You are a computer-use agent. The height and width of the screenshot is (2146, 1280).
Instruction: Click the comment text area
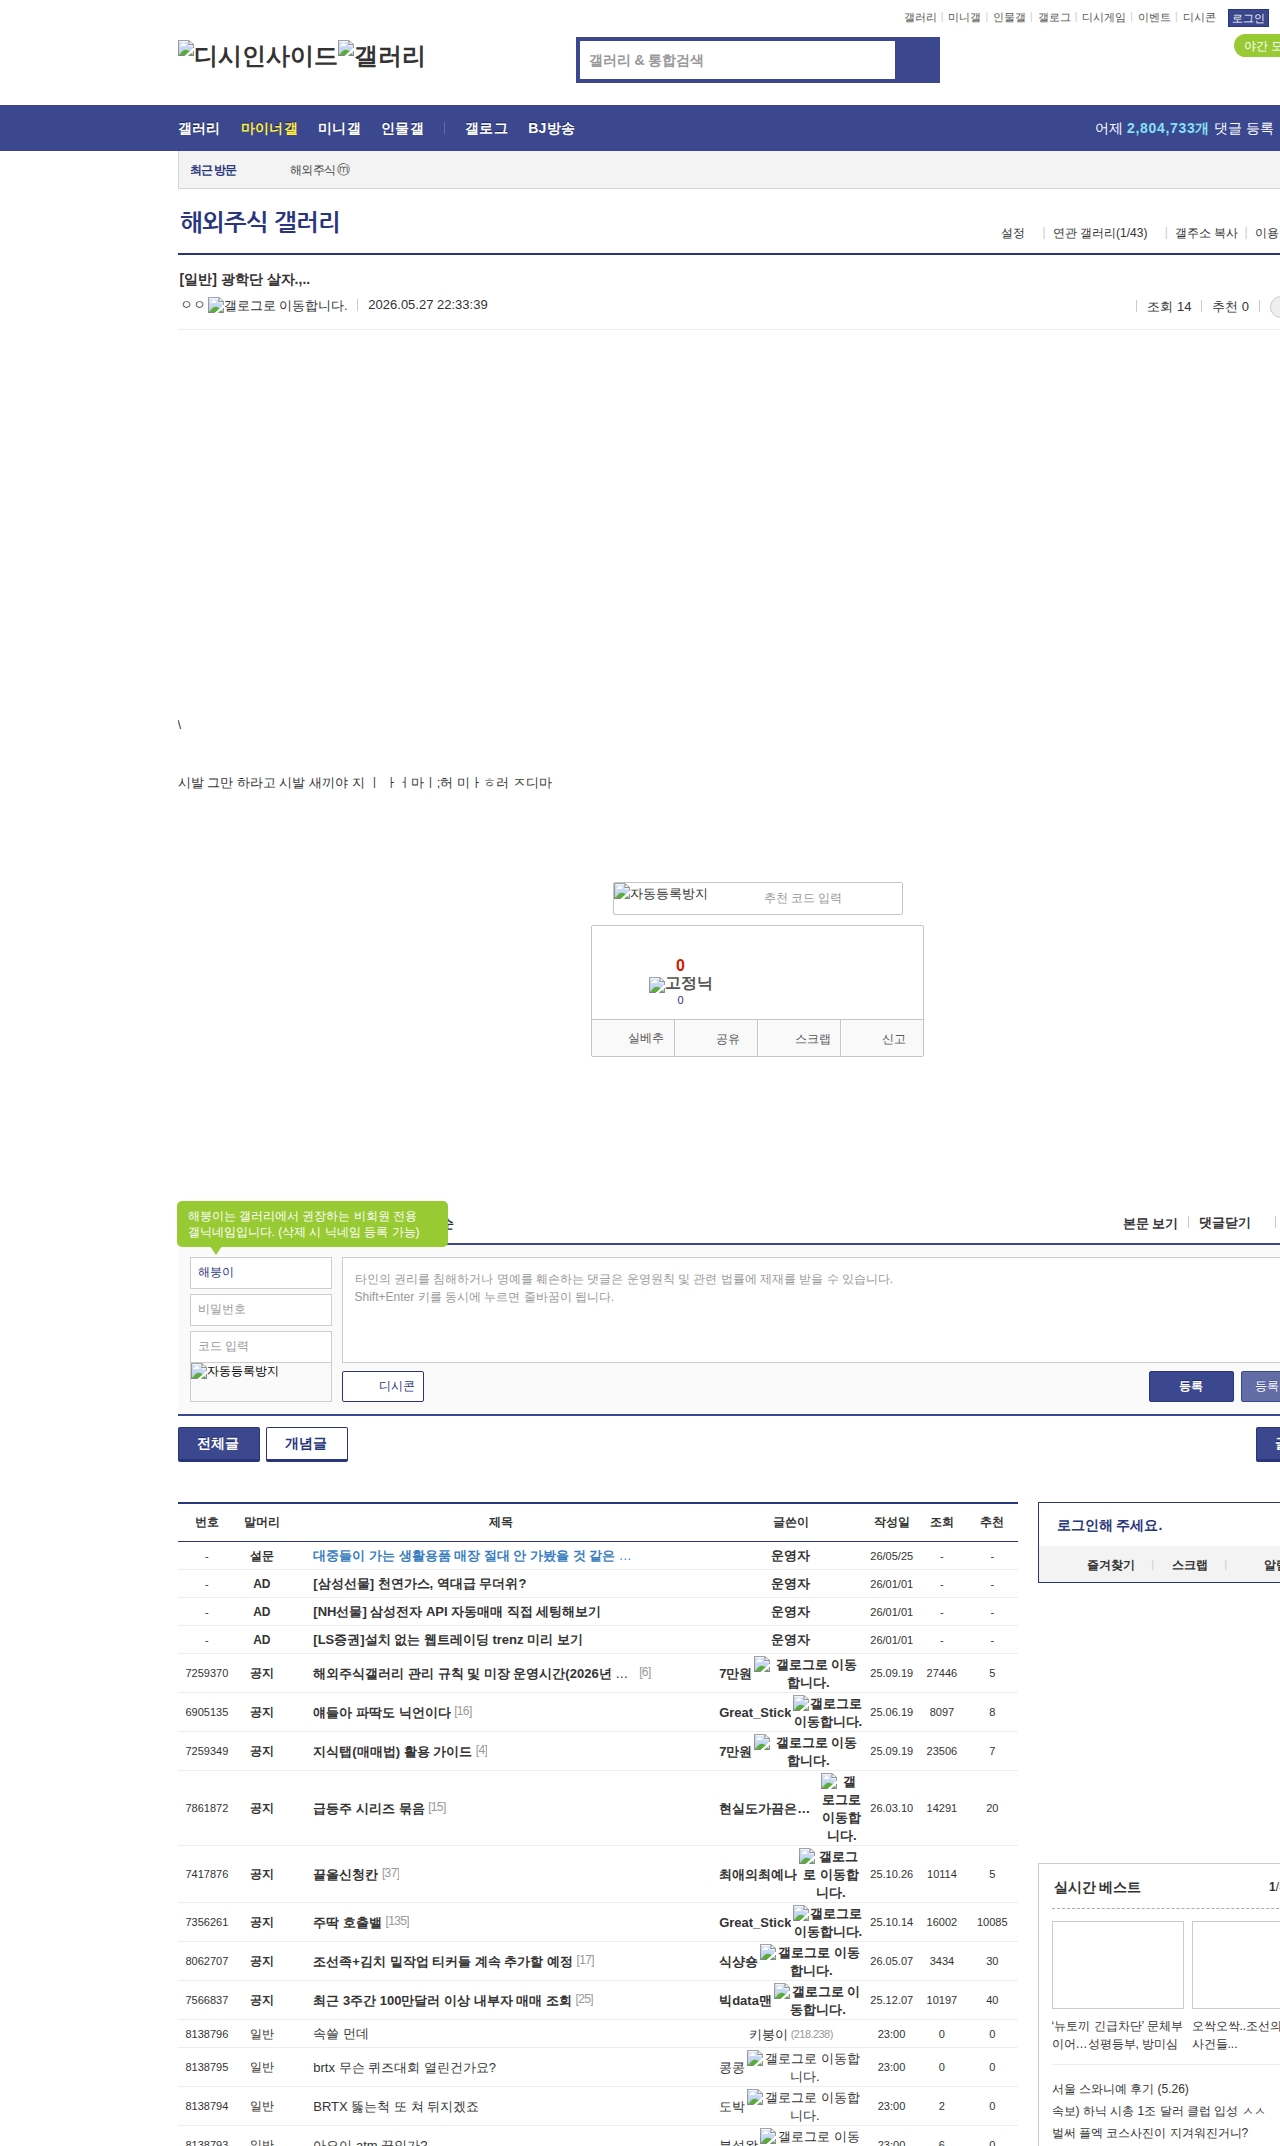click(x=811, y=1310)
